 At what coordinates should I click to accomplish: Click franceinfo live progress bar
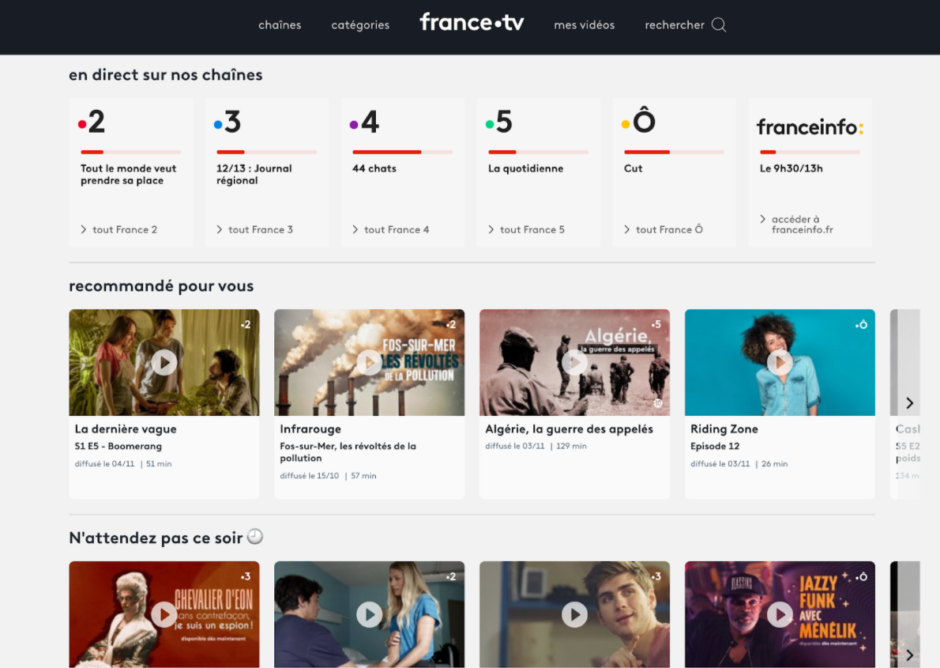tap(810, 152)
